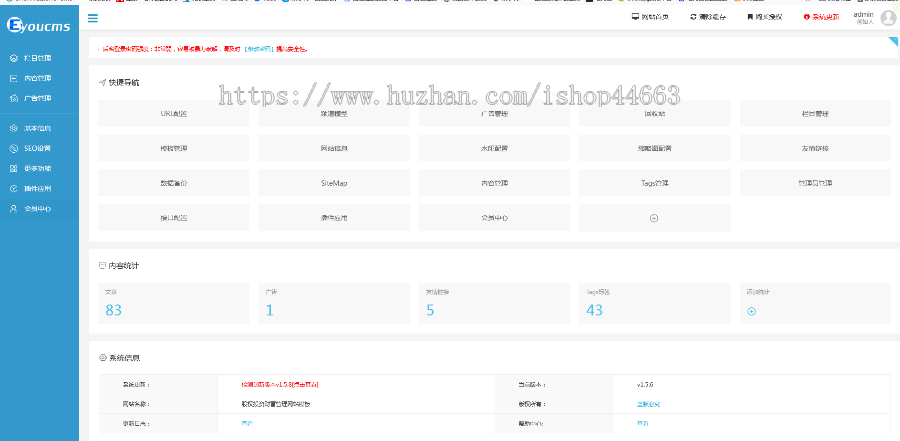Open URL配置 quick navigation tile

tap(174, 114)
